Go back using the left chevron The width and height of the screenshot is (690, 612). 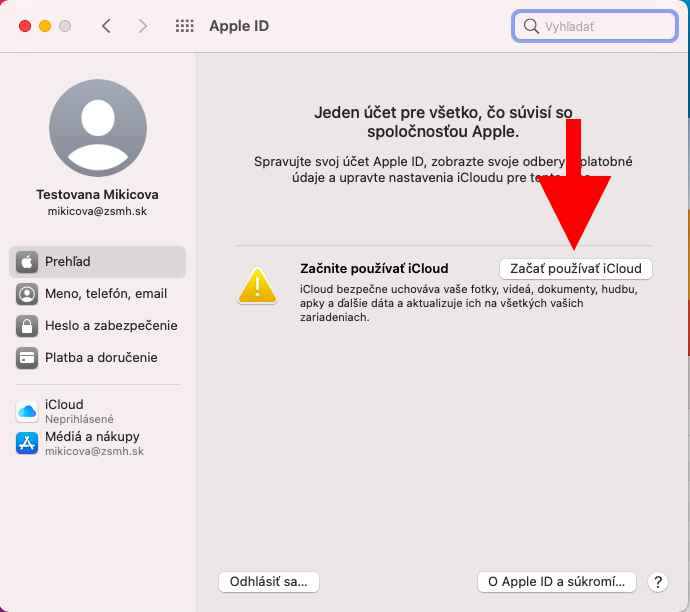(106, 26)
